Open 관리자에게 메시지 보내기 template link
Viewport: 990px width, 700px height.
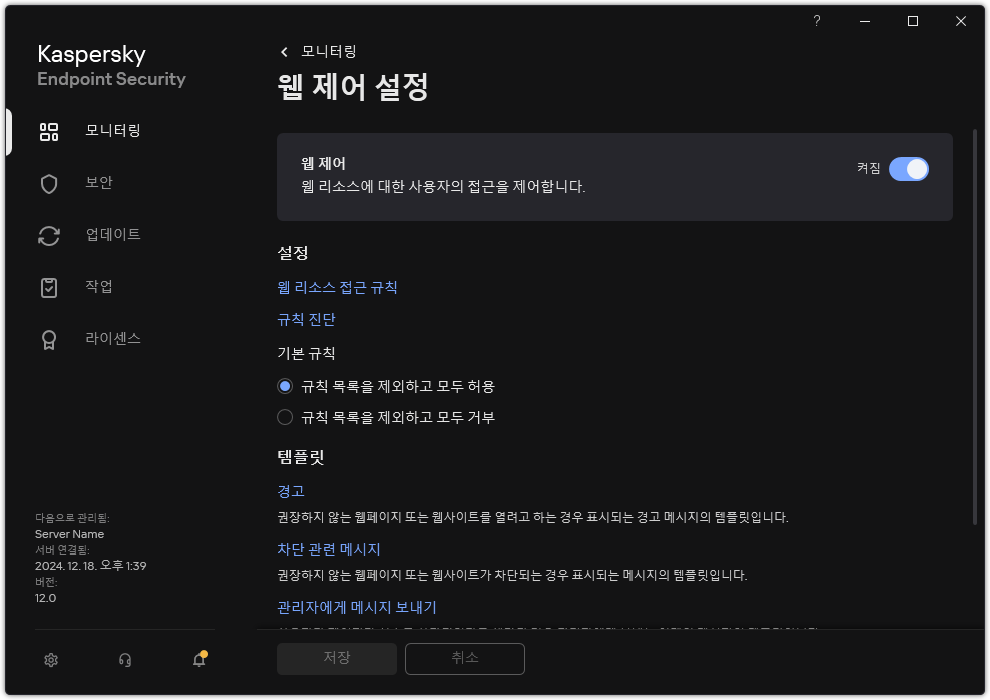point(359,607)
